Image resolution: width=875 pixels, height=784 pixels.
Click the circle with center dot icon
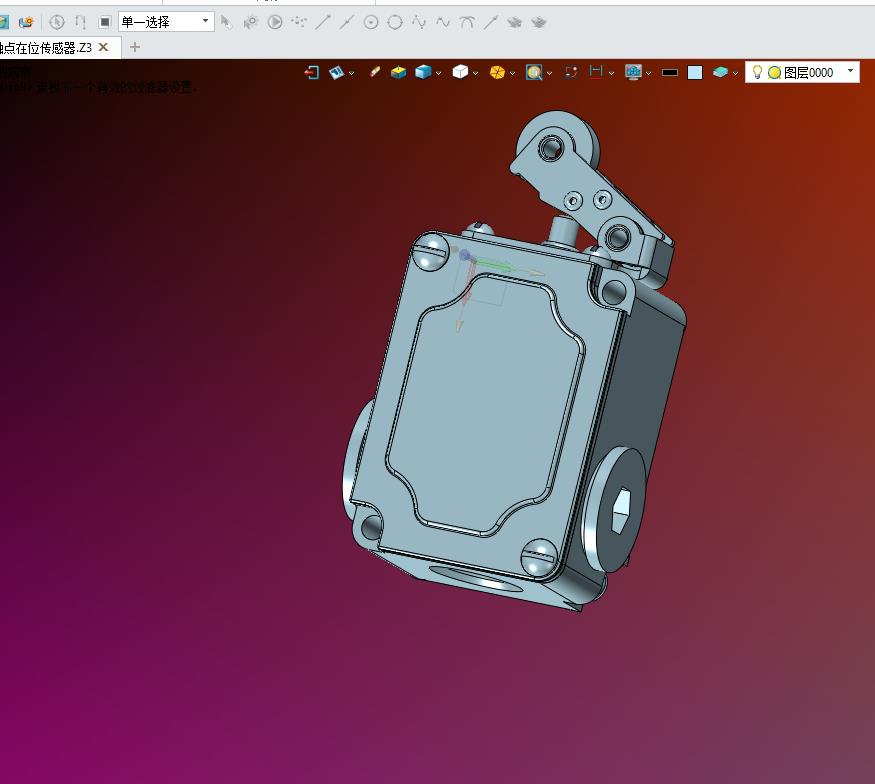coord(371,22)
